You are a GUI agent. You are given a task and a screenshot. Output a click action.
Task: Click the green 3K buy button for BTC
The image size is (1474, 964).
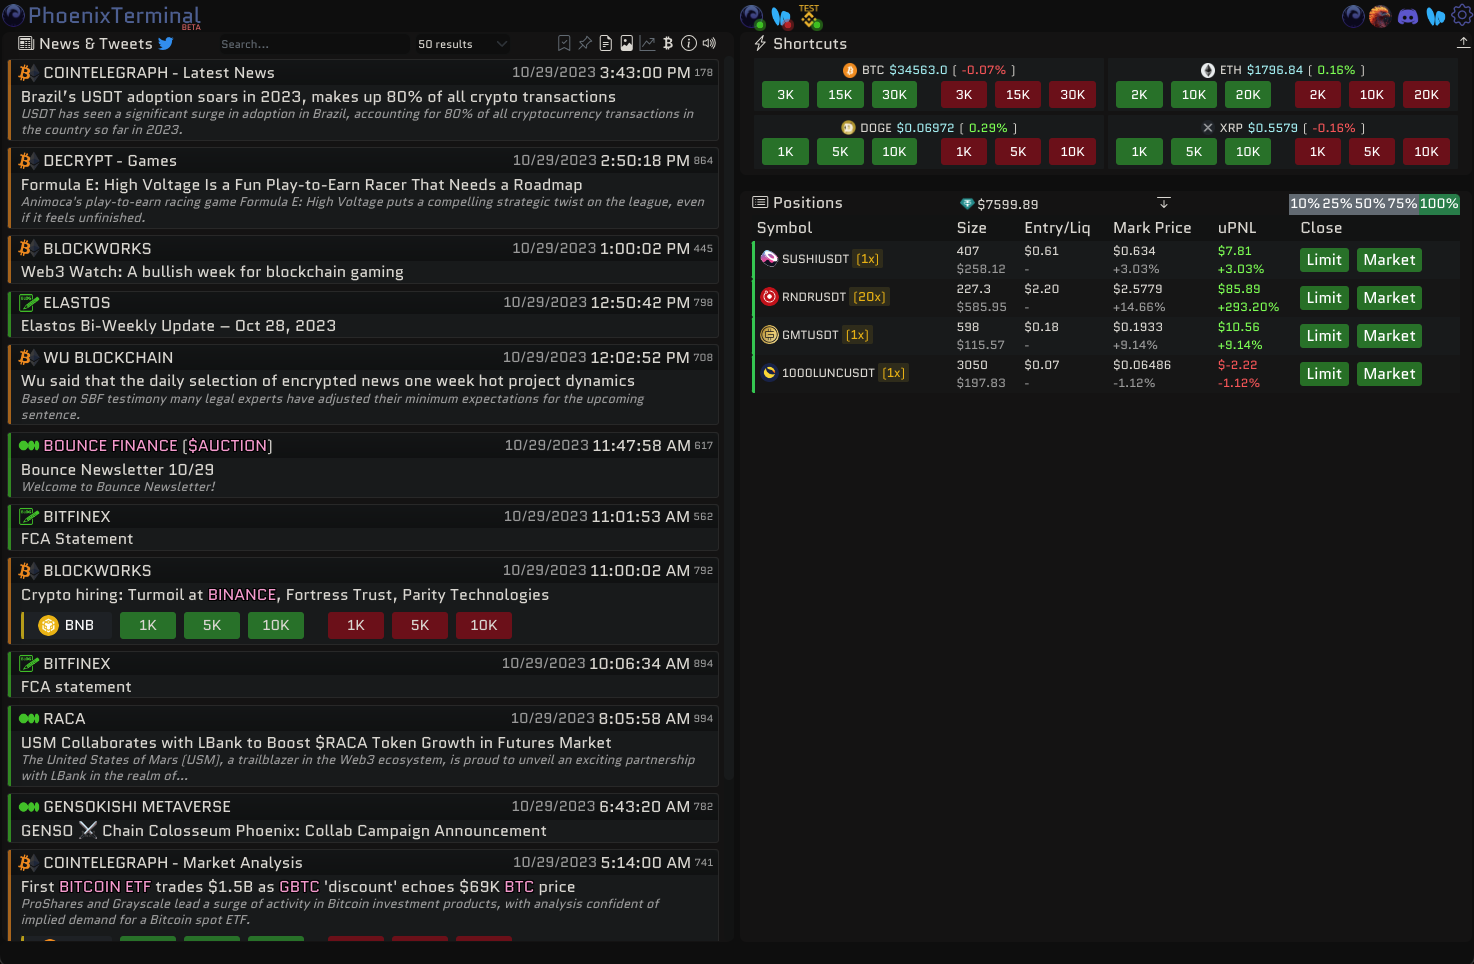(786, 94)
